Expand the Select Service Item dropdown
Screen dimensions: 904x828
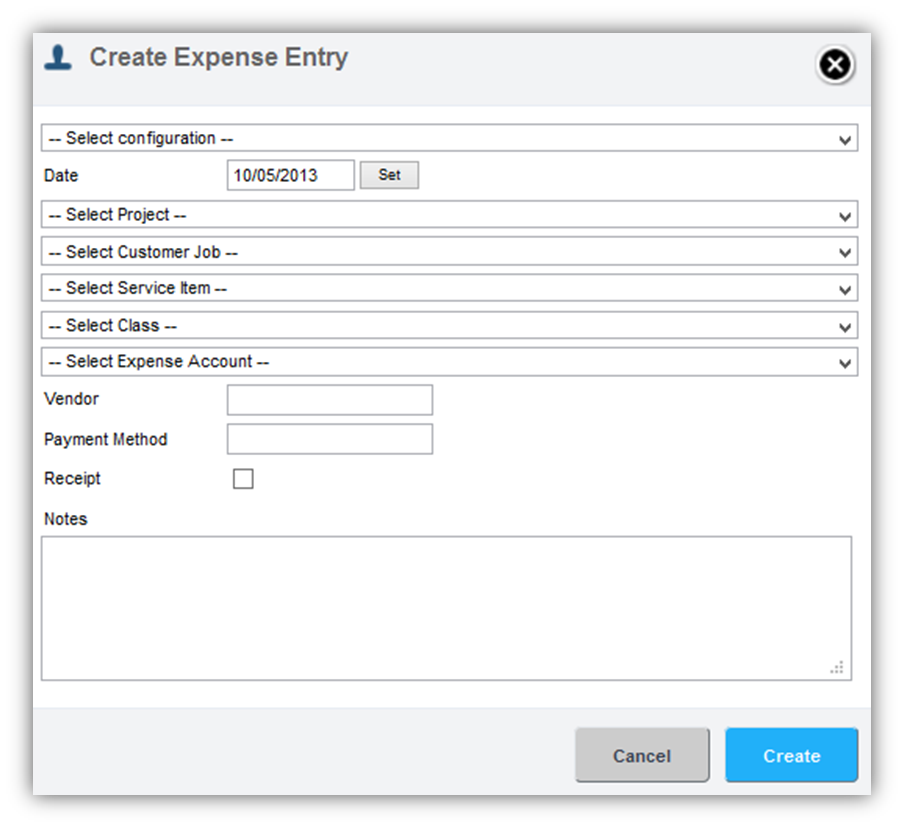449,288
